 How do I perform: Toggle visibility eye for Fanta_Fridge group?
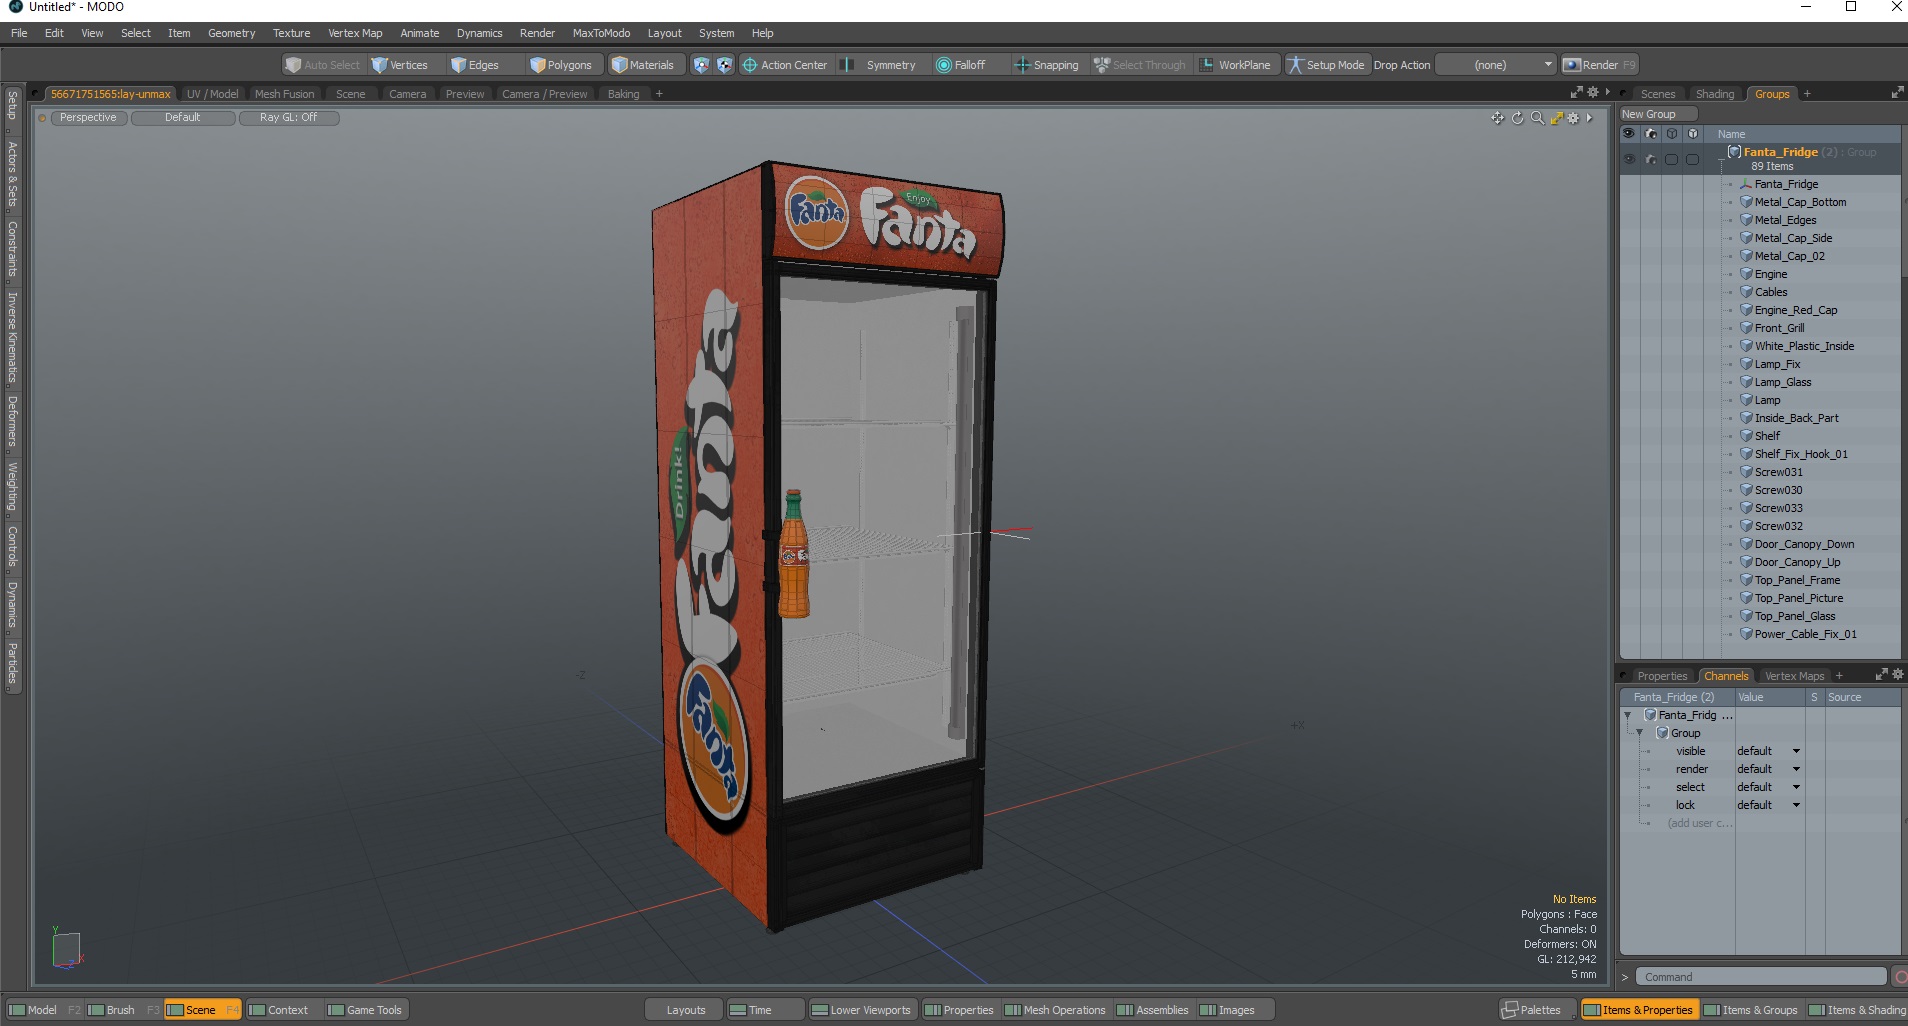(x=1629, y=159)
